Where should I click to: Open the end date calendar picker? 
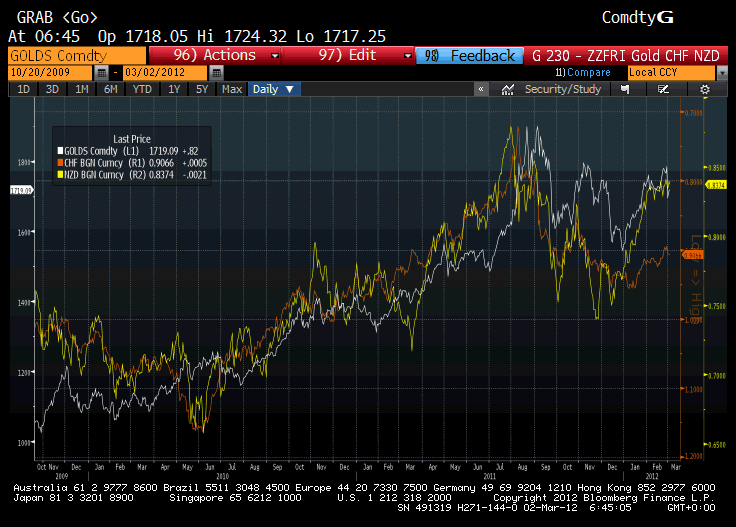point(216,73)
